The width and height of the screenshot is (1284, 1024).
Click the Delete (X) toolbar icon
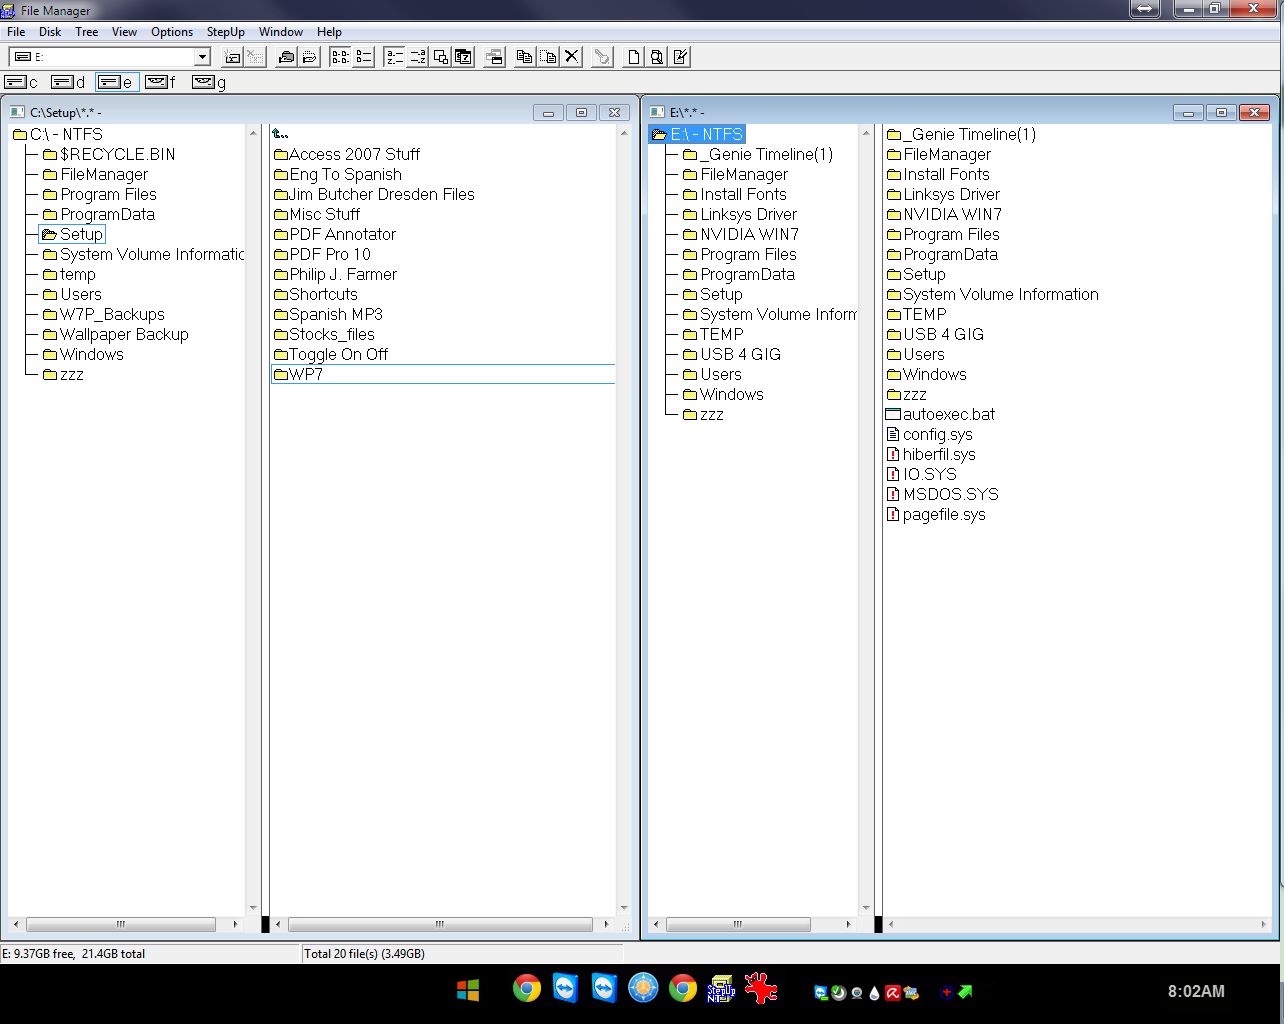coord(572,57)
